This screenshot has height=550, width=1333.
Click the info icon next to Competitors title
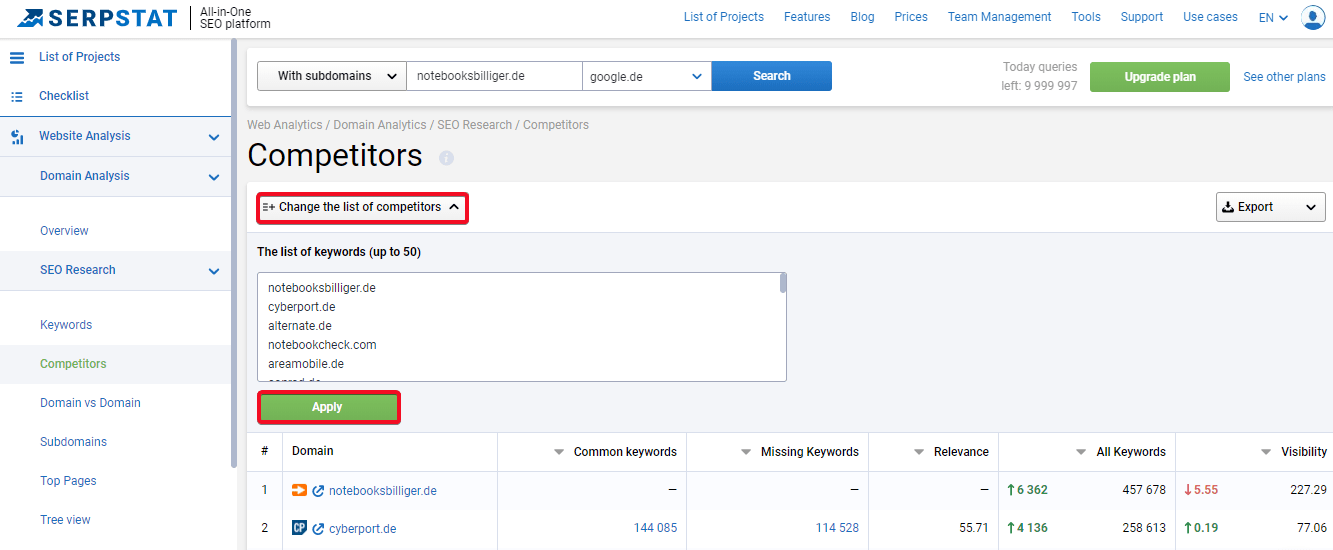pos(446,158)
